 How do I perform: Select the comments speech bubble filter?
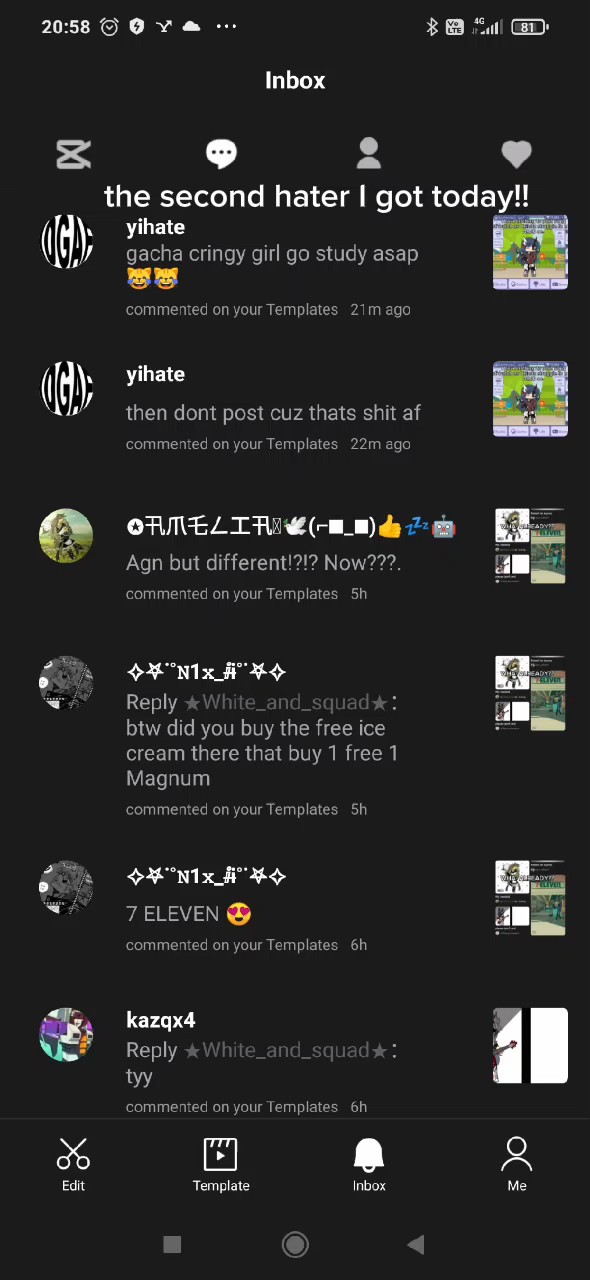[221, 153]
